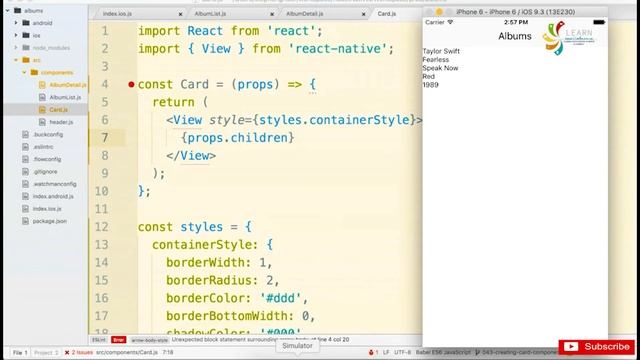Click the red Error badge in linter panel
The height and width of the screenshot is (360, 640).
118,340
